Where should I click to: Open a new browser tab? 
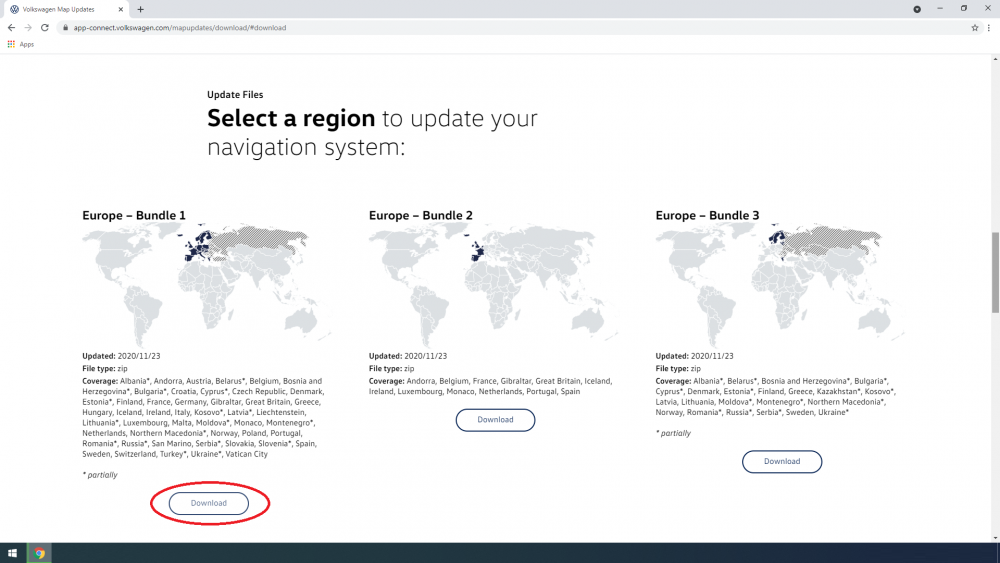(140, 9)
